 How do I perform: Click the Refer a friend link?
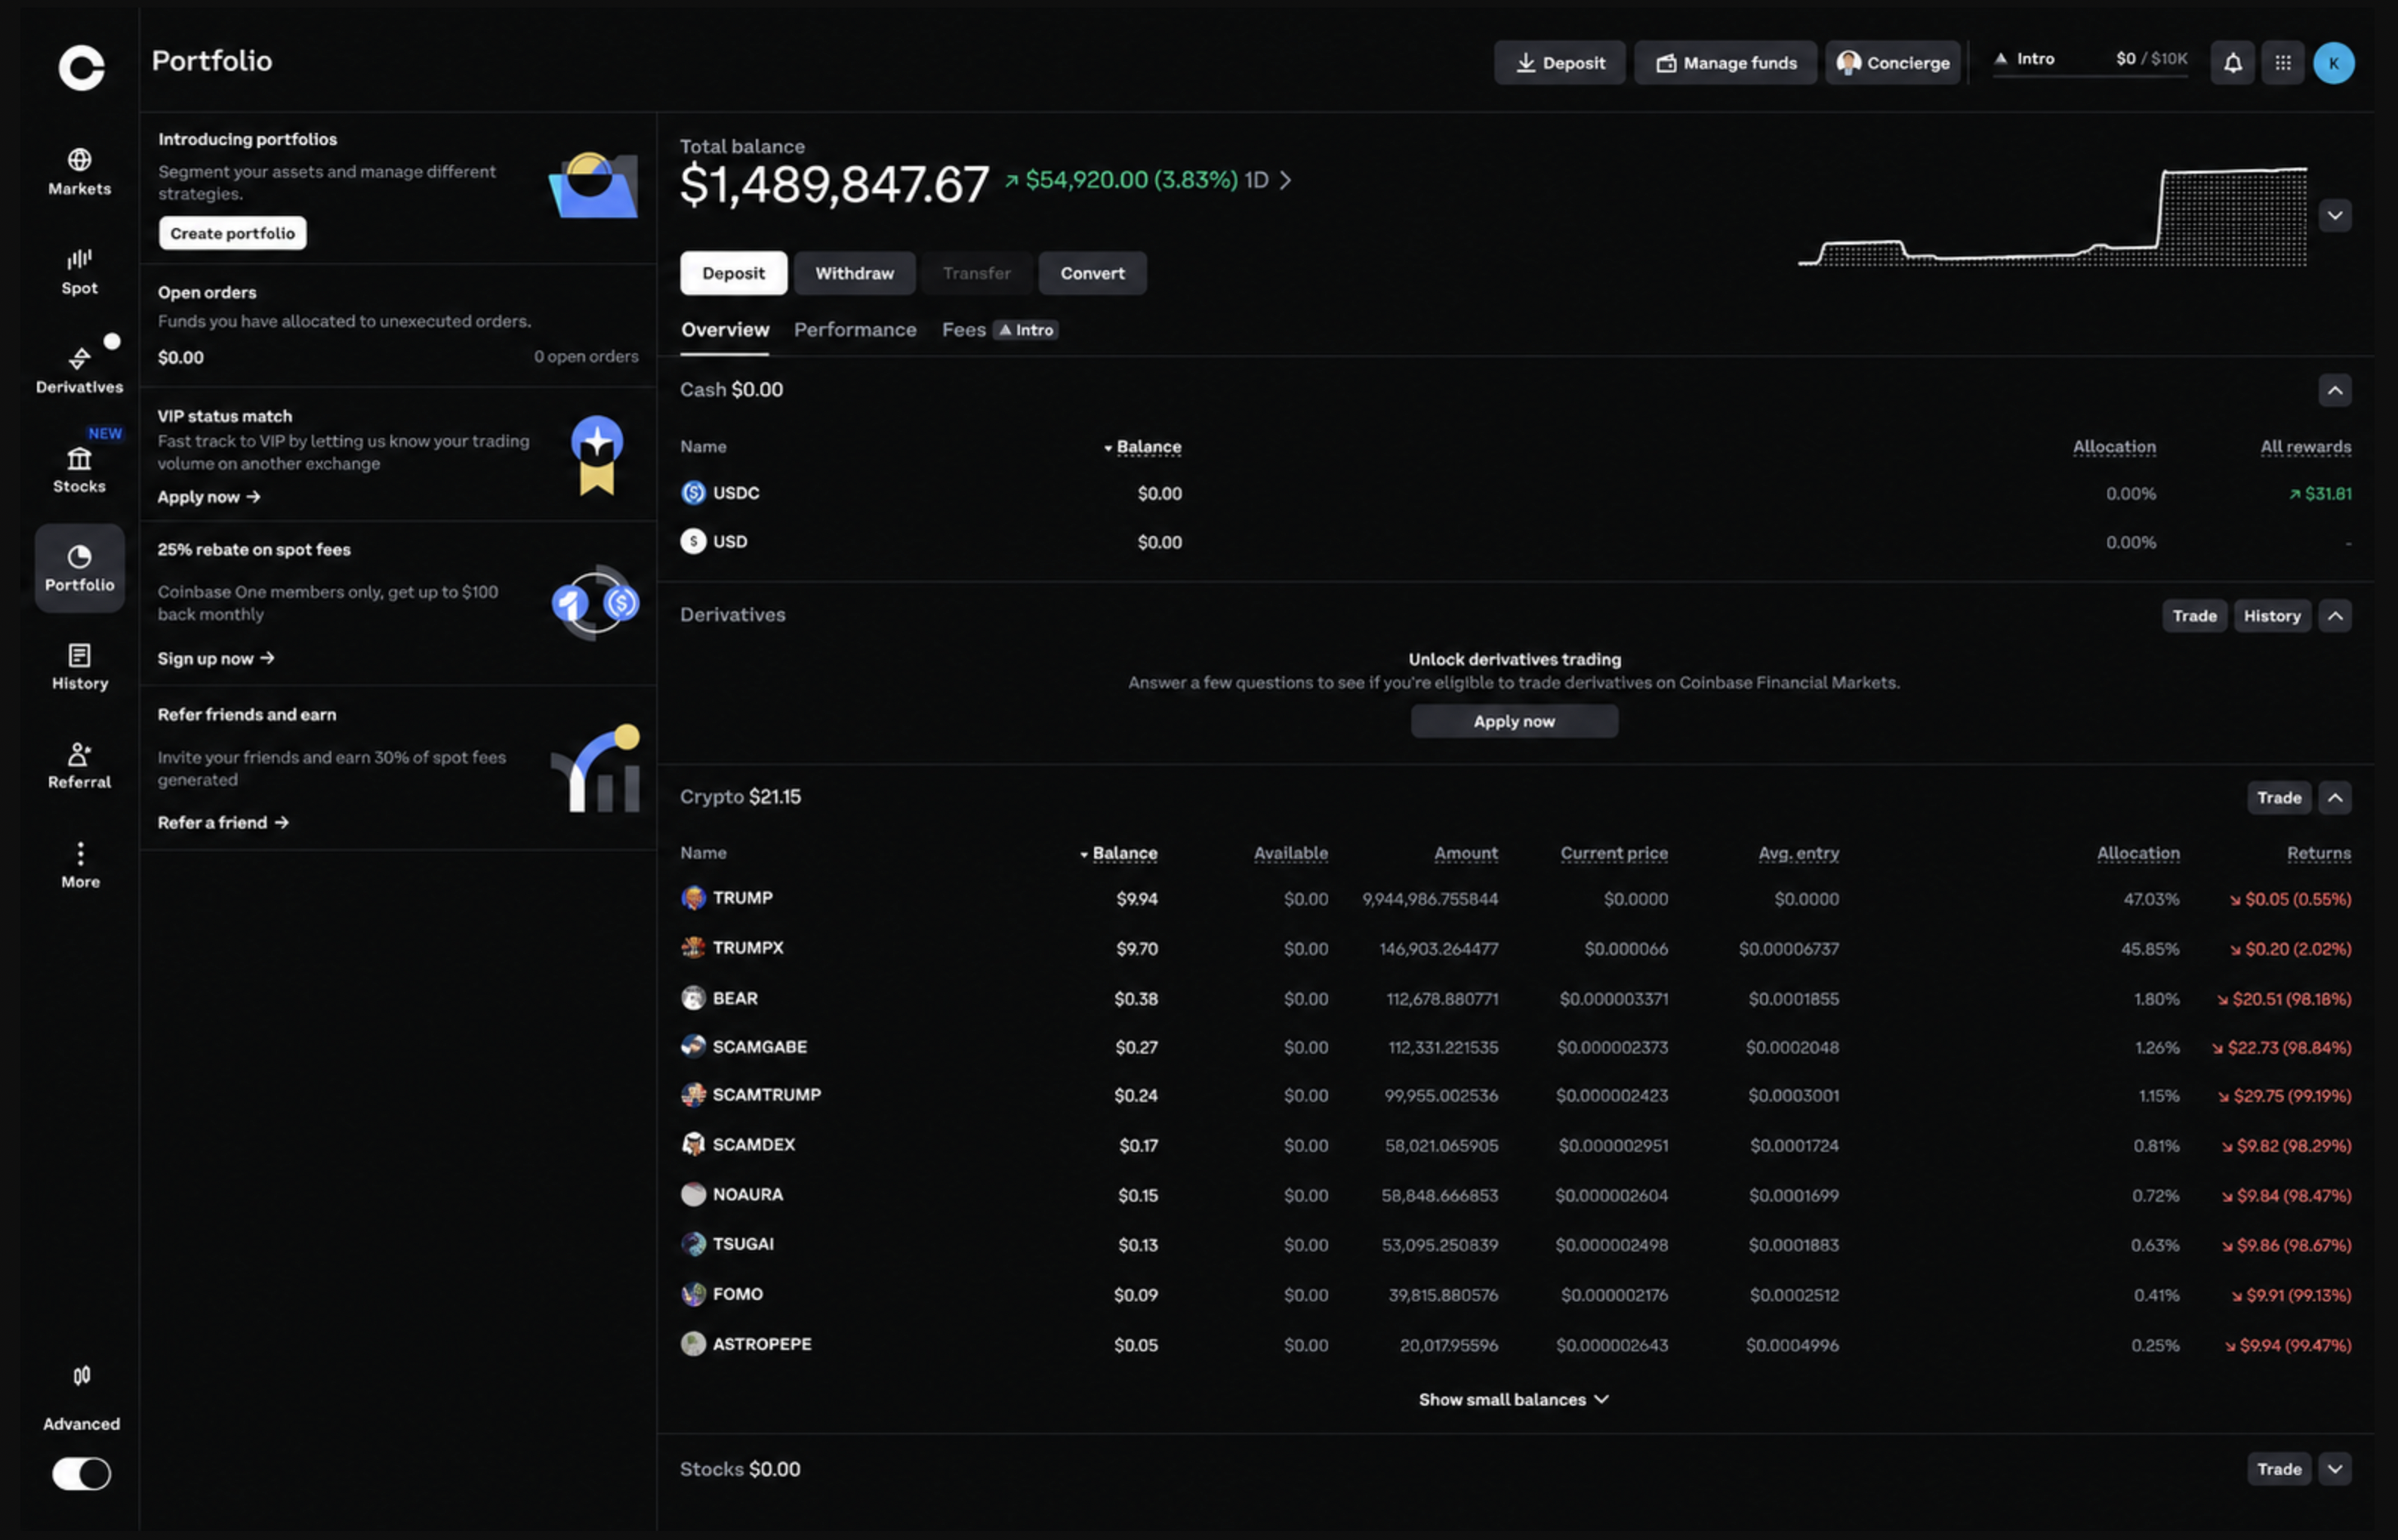click(223, 822)
